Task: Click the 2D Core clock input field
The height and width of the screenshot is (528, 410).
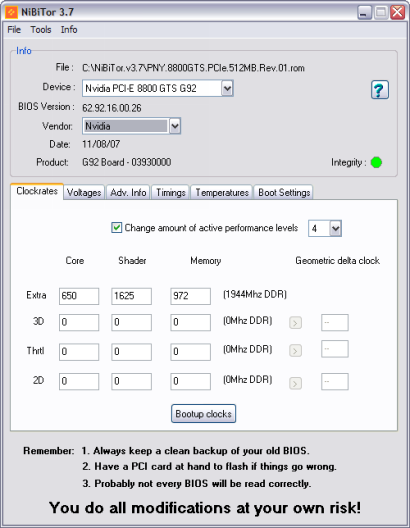Action: click(x=79, y=382)
